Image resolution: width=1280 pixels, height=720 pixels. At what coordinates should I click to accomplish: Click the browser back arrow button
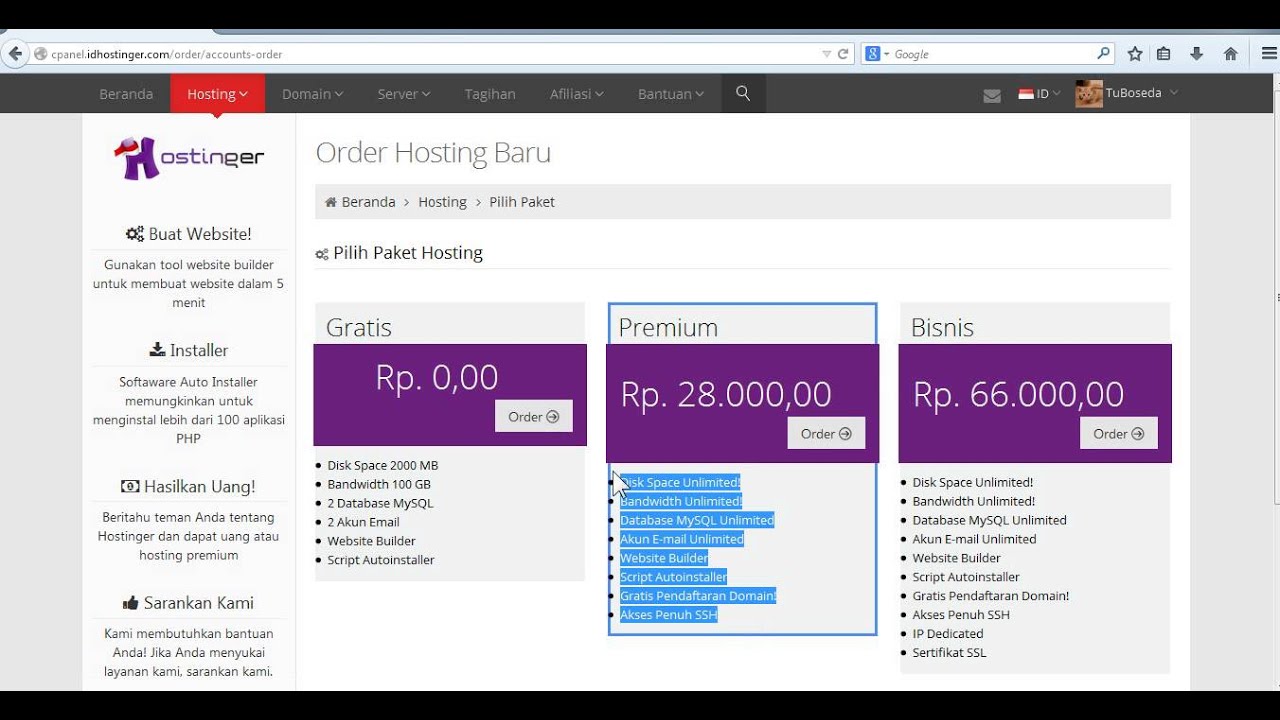click(15, 54)
